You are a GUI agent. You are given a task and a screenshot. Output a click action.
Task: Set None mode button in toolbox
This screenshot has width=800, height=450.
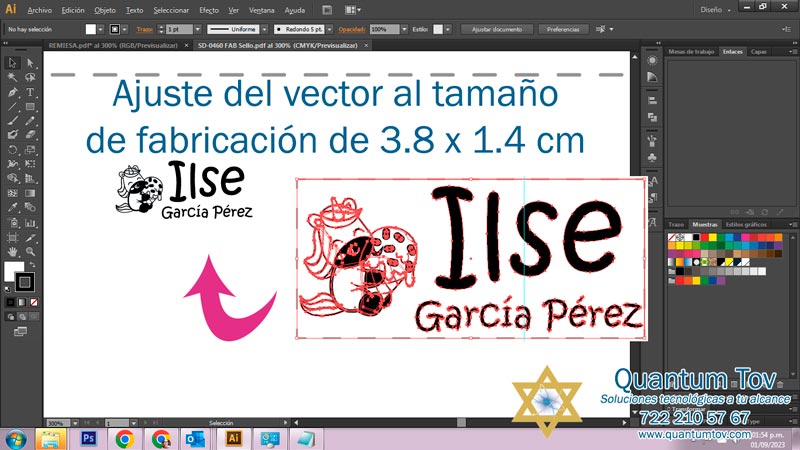[34, 303]
